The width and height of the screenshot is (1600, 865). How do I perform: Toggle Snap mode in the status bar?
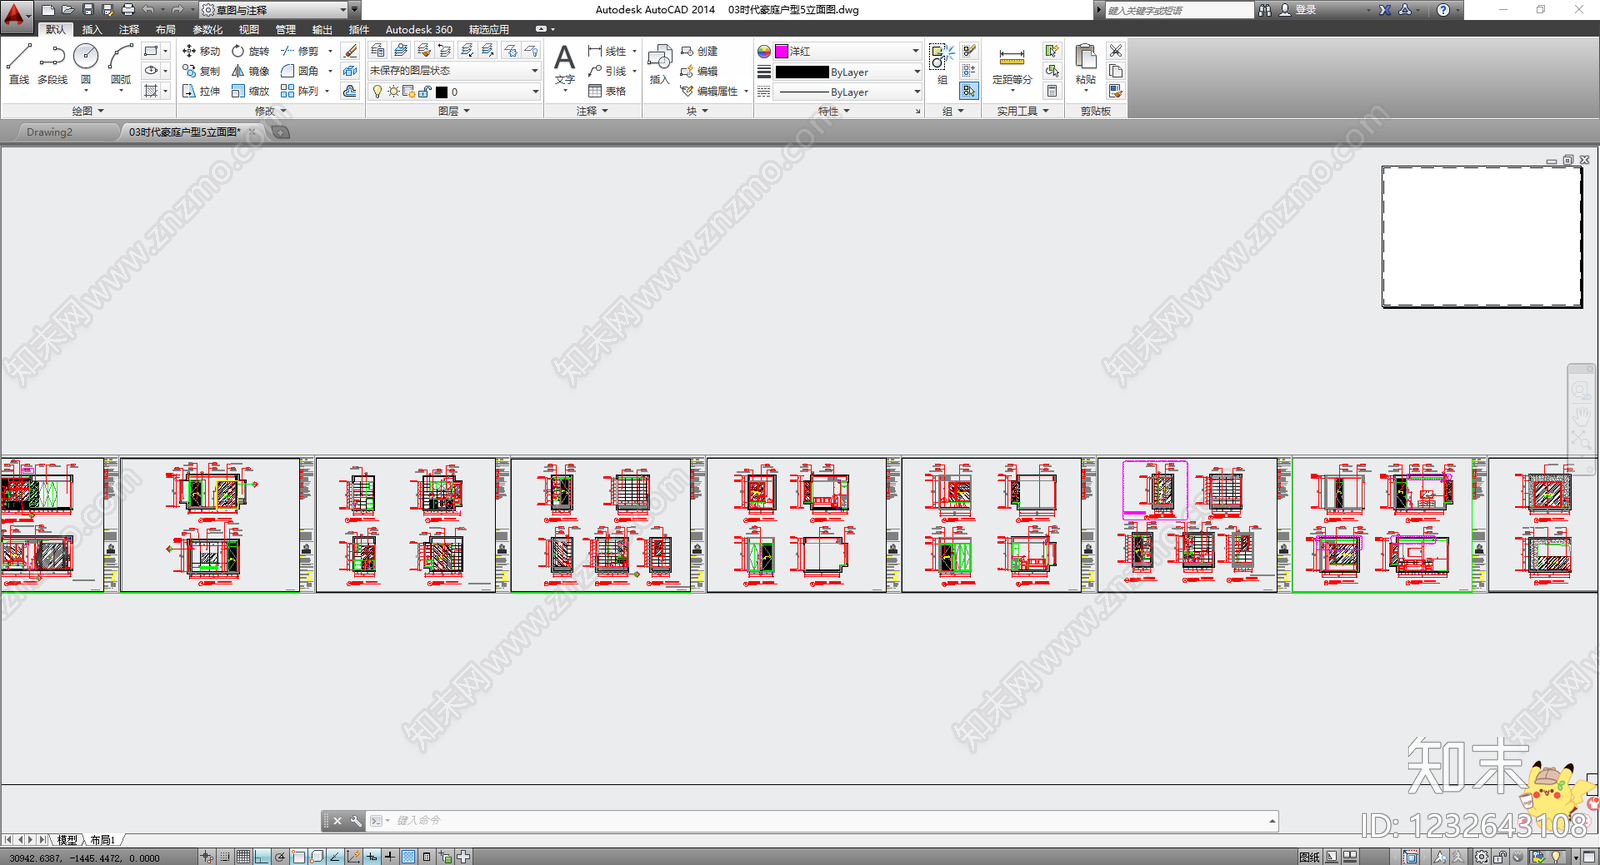tap(225, 857)
